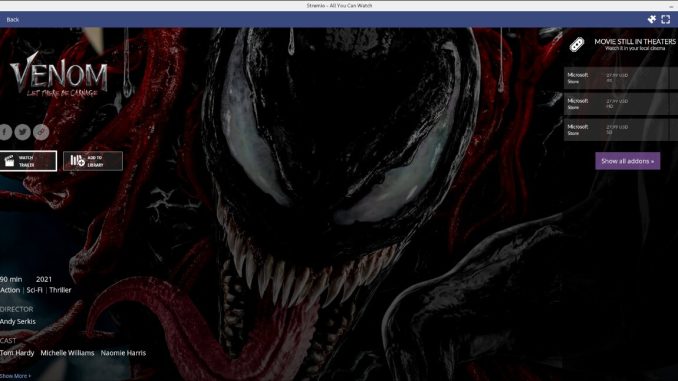Open cast member Tom Hardy
678x381 pixels.
(17, 353)
